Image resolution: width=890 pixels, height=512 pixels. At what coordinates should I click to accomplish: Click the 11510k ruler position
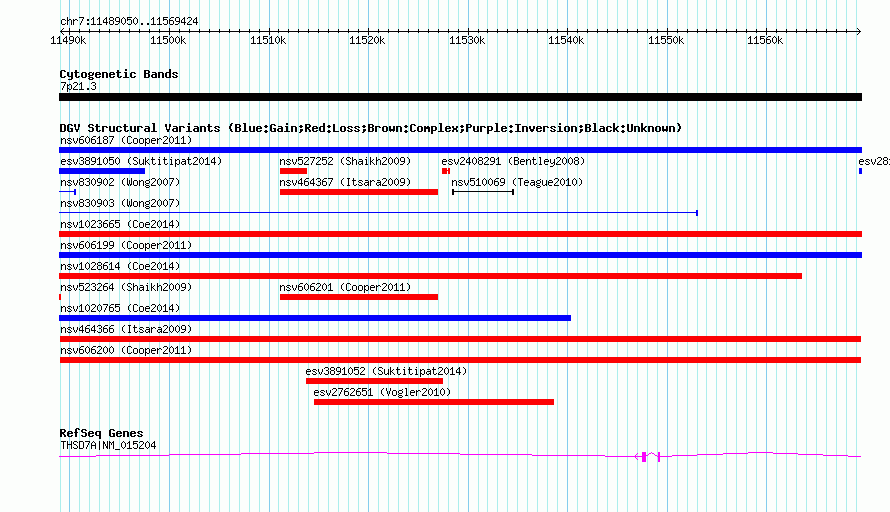268,40
